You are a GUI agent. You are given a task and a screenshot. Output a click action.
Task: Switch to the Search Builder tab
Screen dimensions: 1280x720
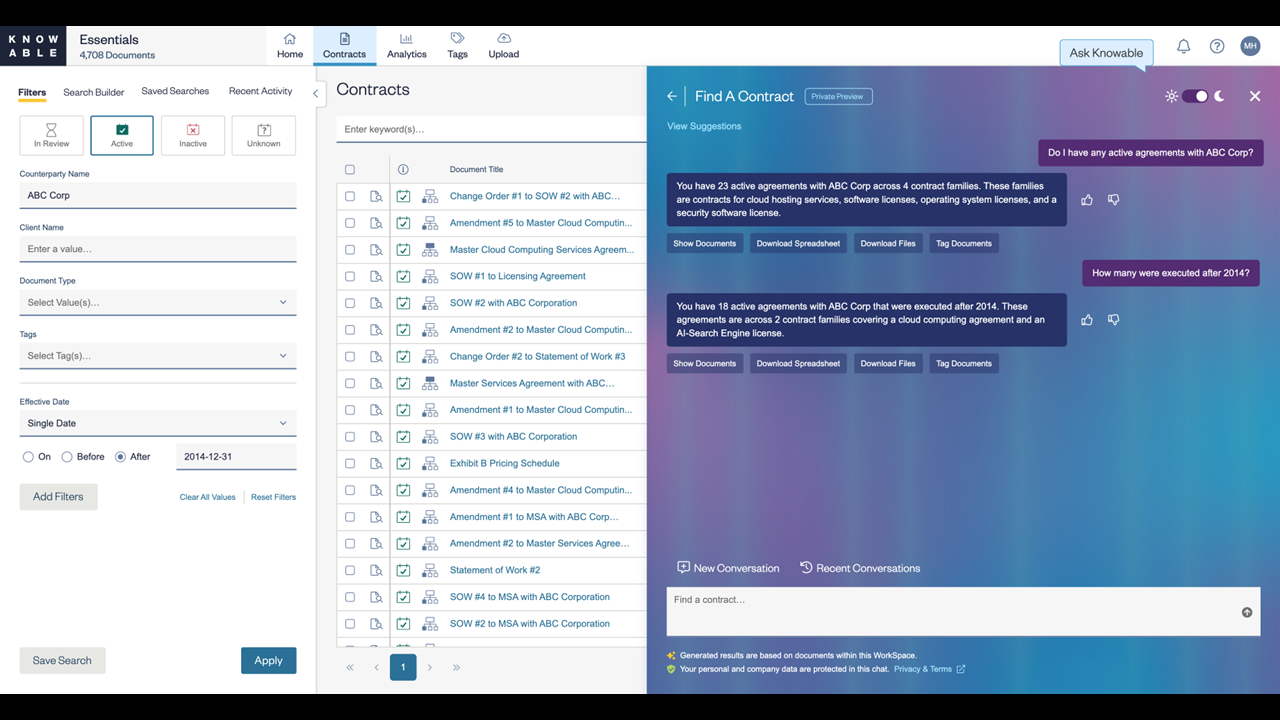pyautogui.click(x=94, y=92)
